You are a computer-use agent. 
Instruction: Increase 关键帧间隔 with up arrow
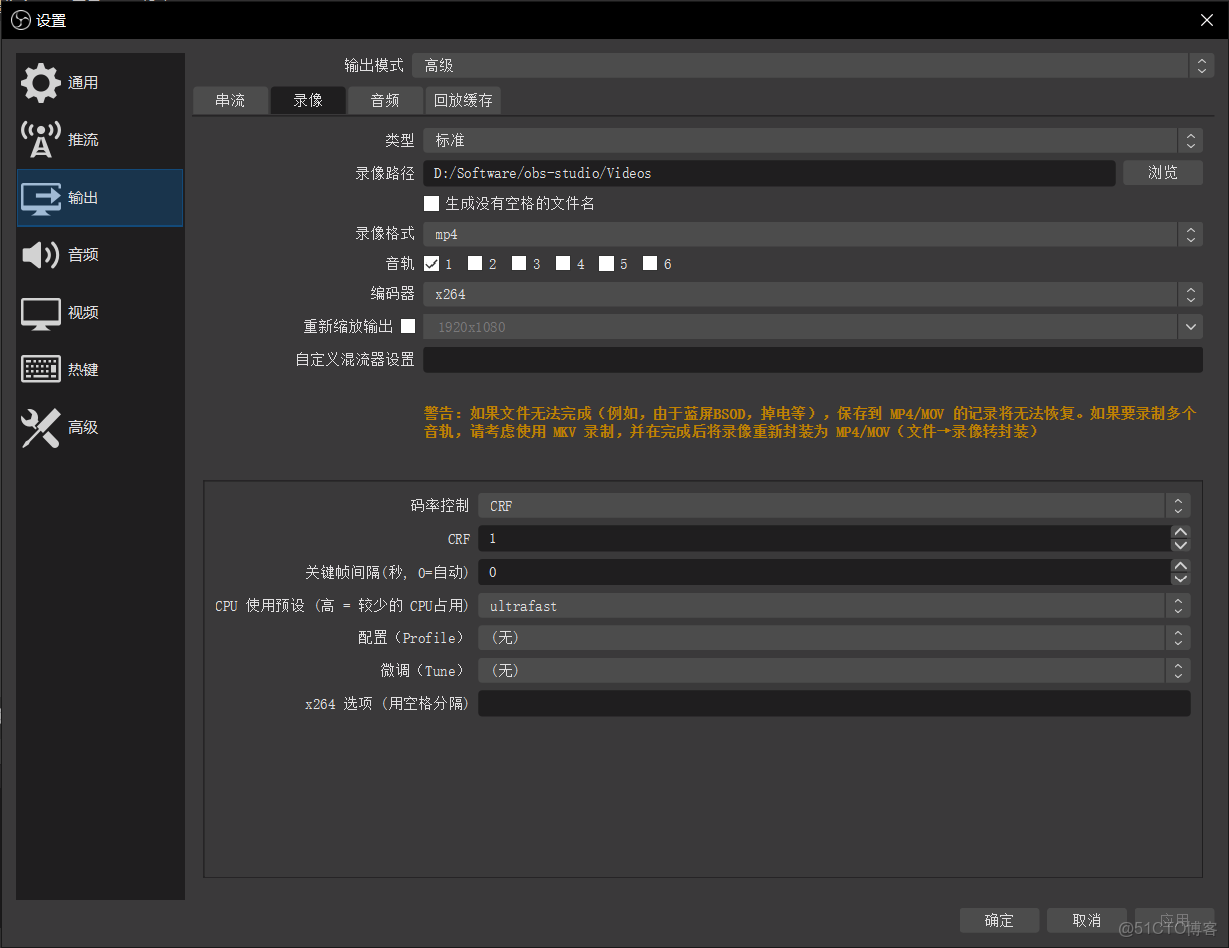click(x=1181, y=566)
